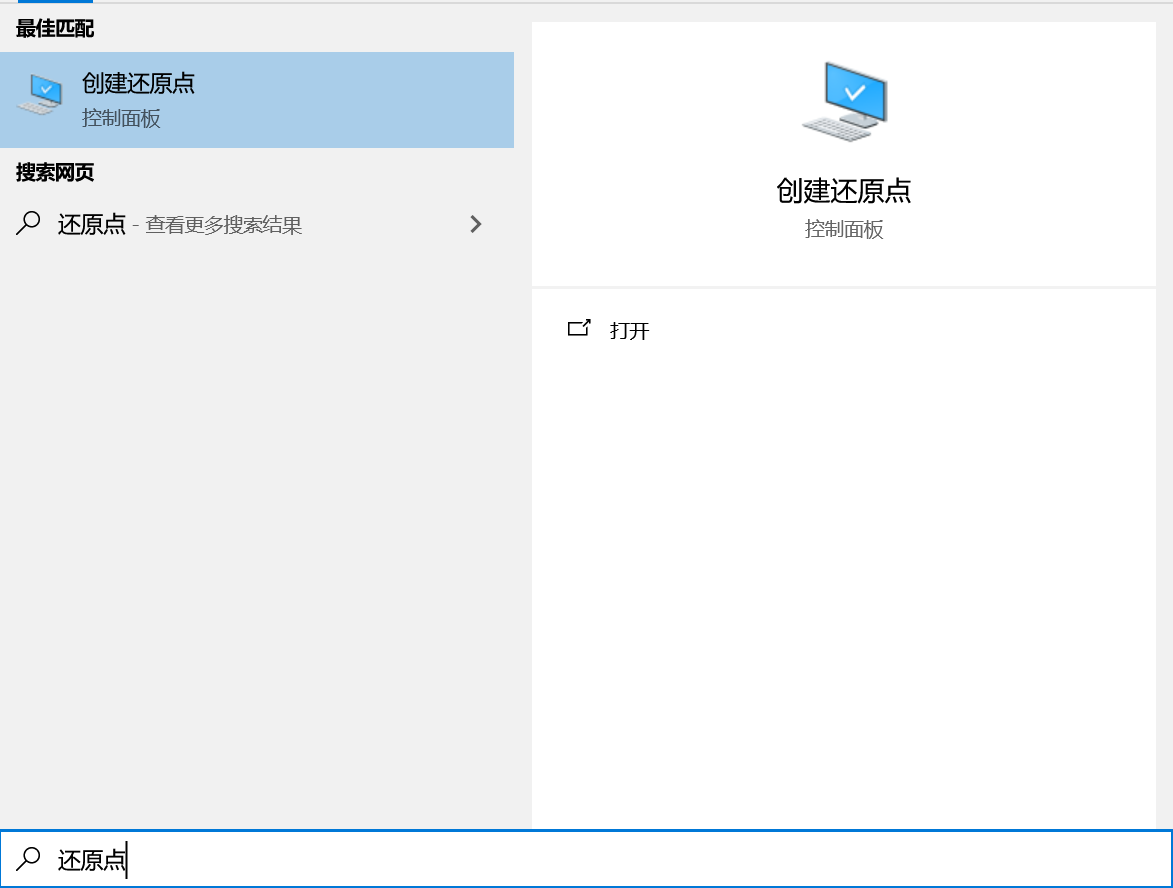1173x888 pixels.
Task: Click 控制面板 subtitle under best match
Action: [121, 118]
